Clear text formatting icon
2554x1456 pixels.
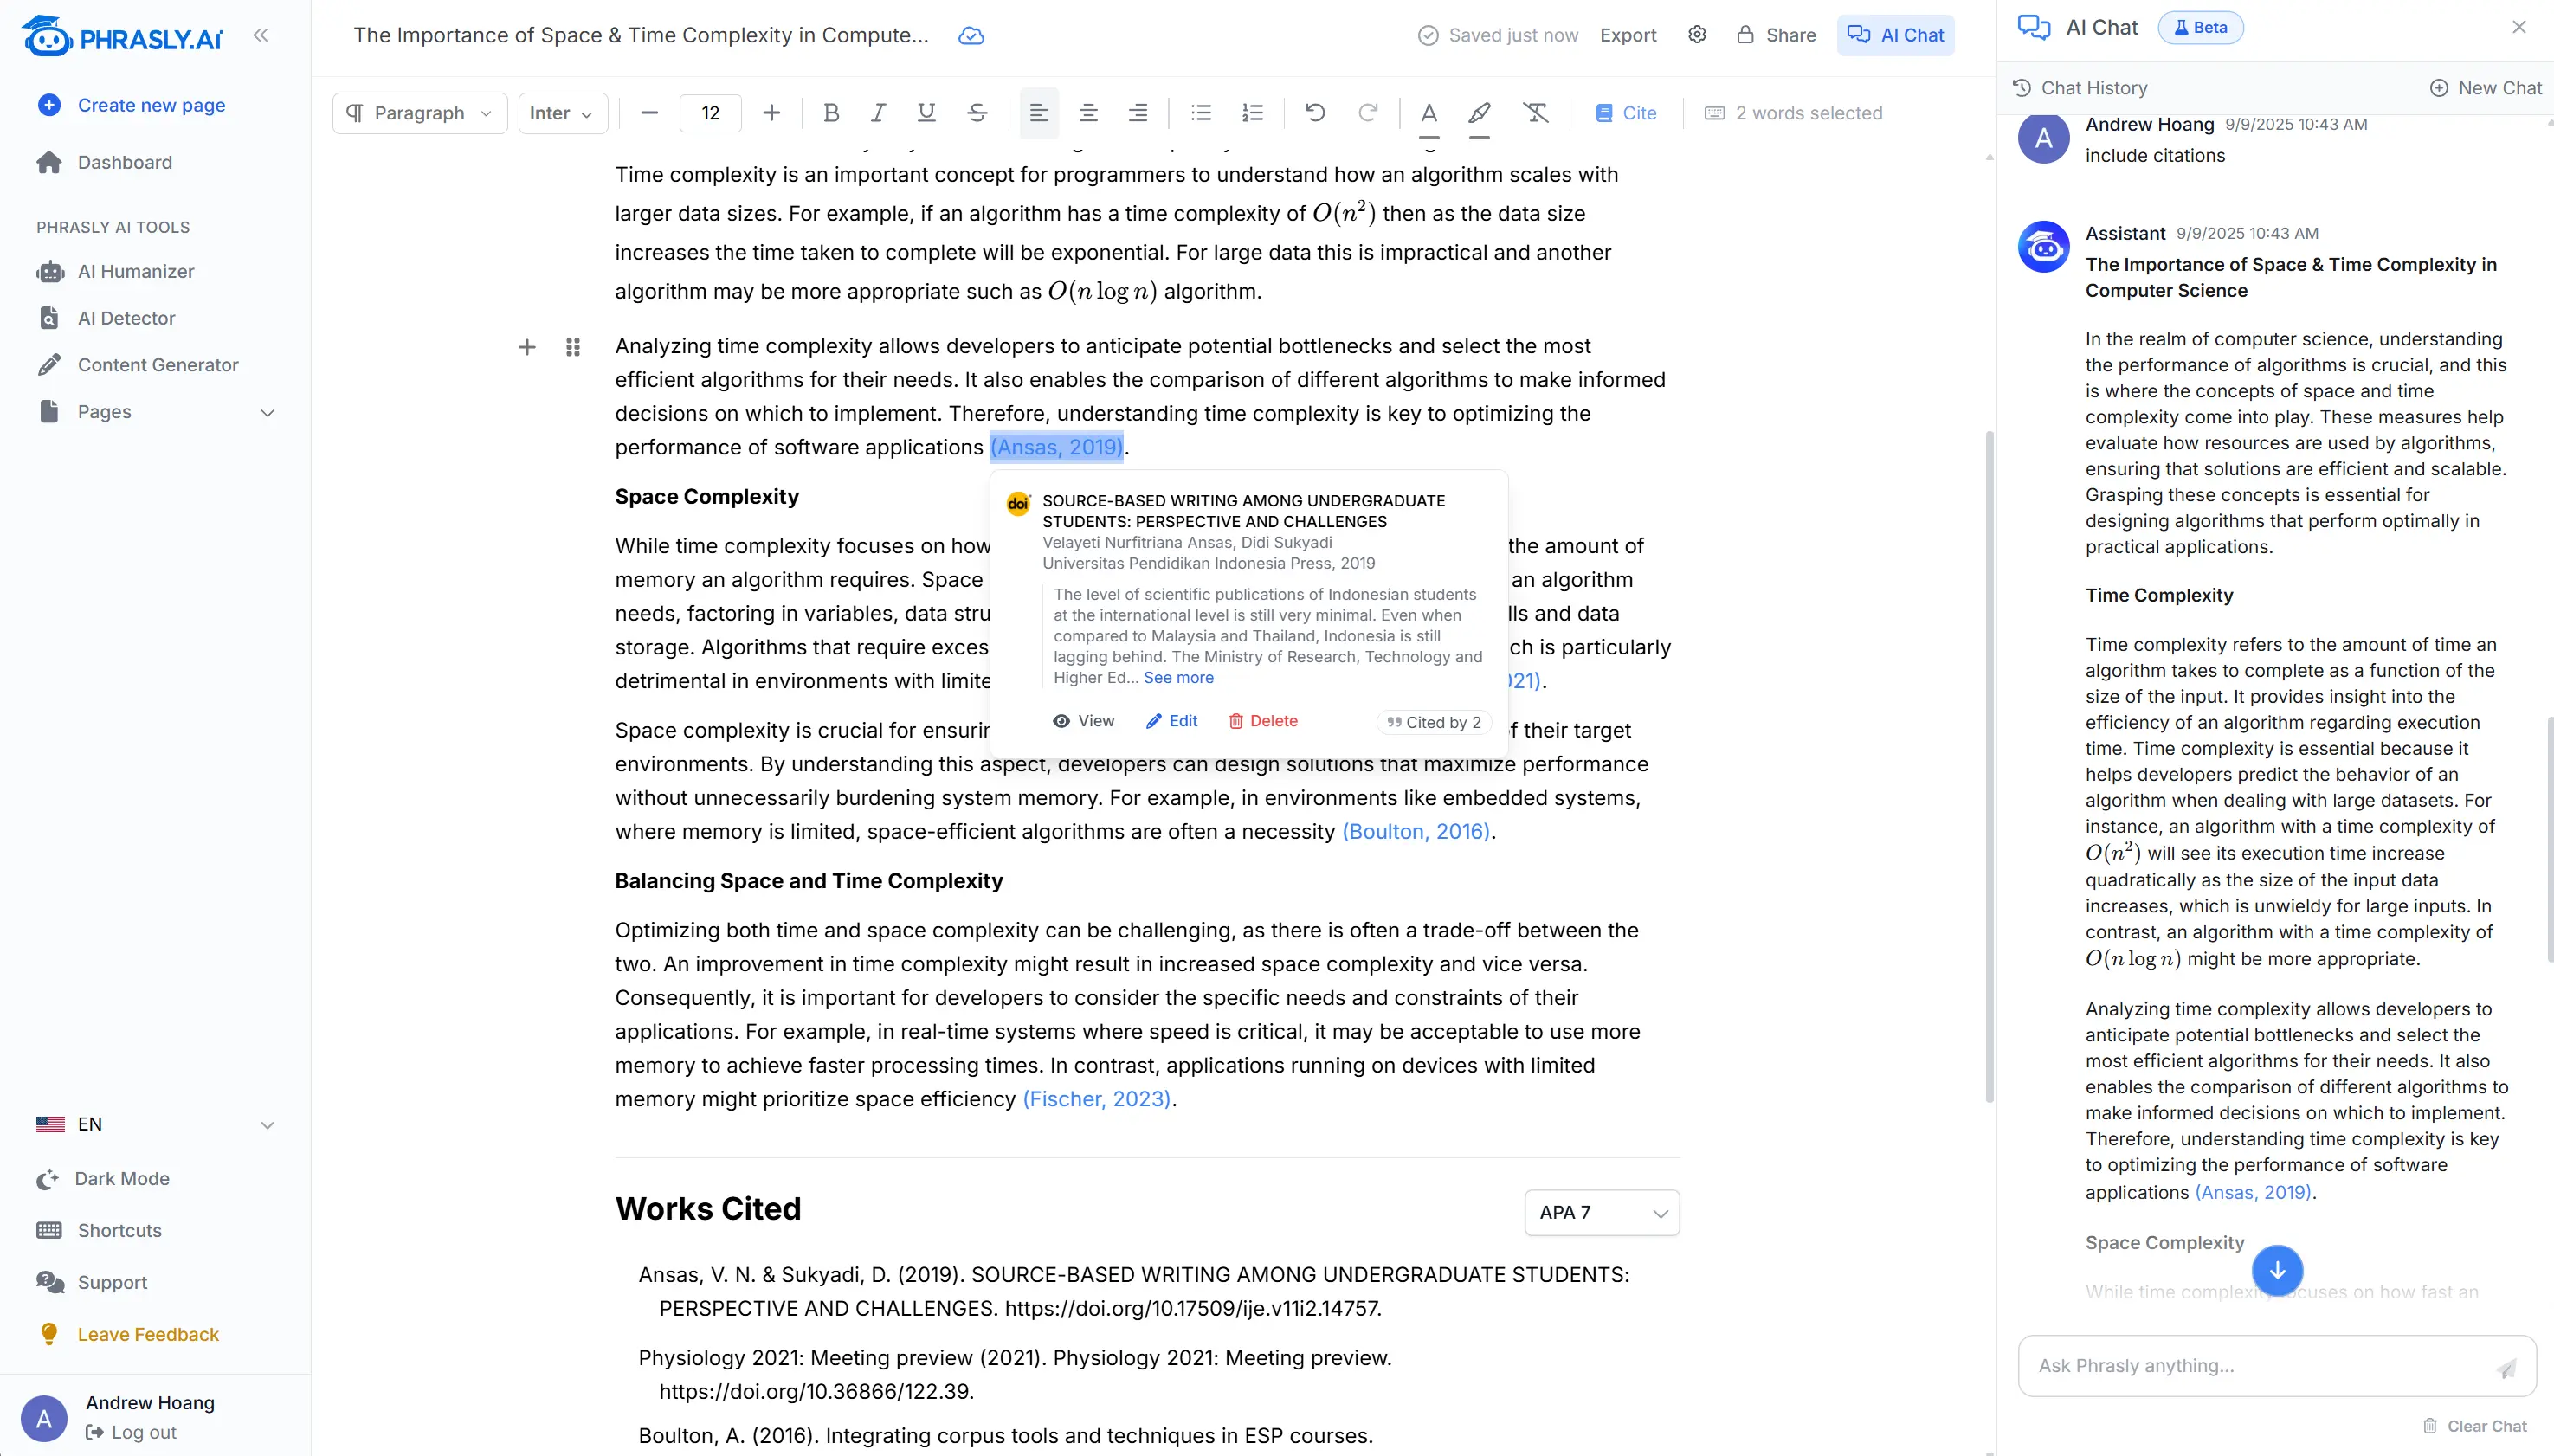[1535, 113]
